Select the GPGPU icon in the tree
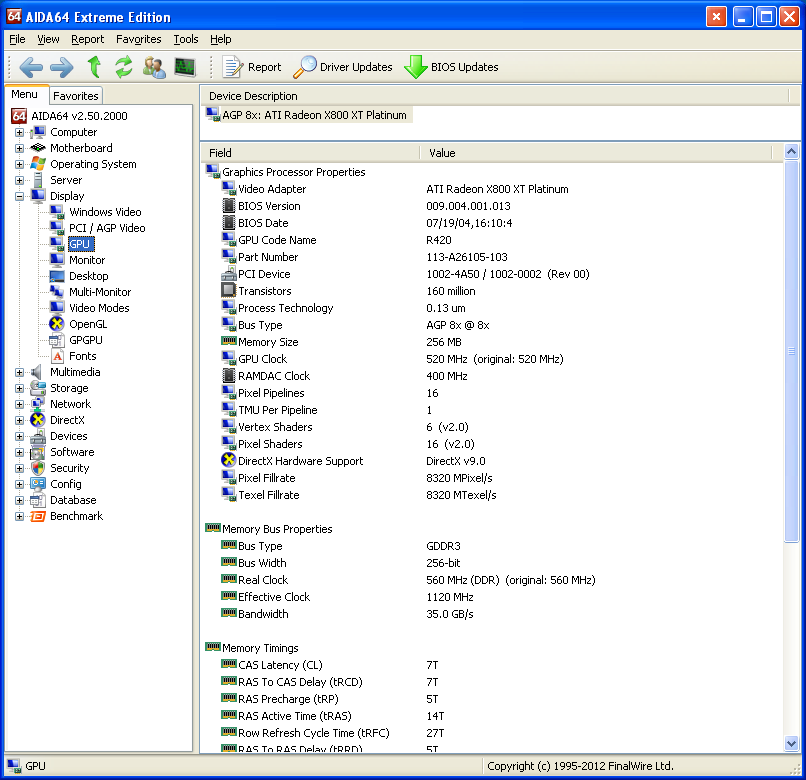The width and height of the screenshot is (806, 780). click(x=57, y=340)
